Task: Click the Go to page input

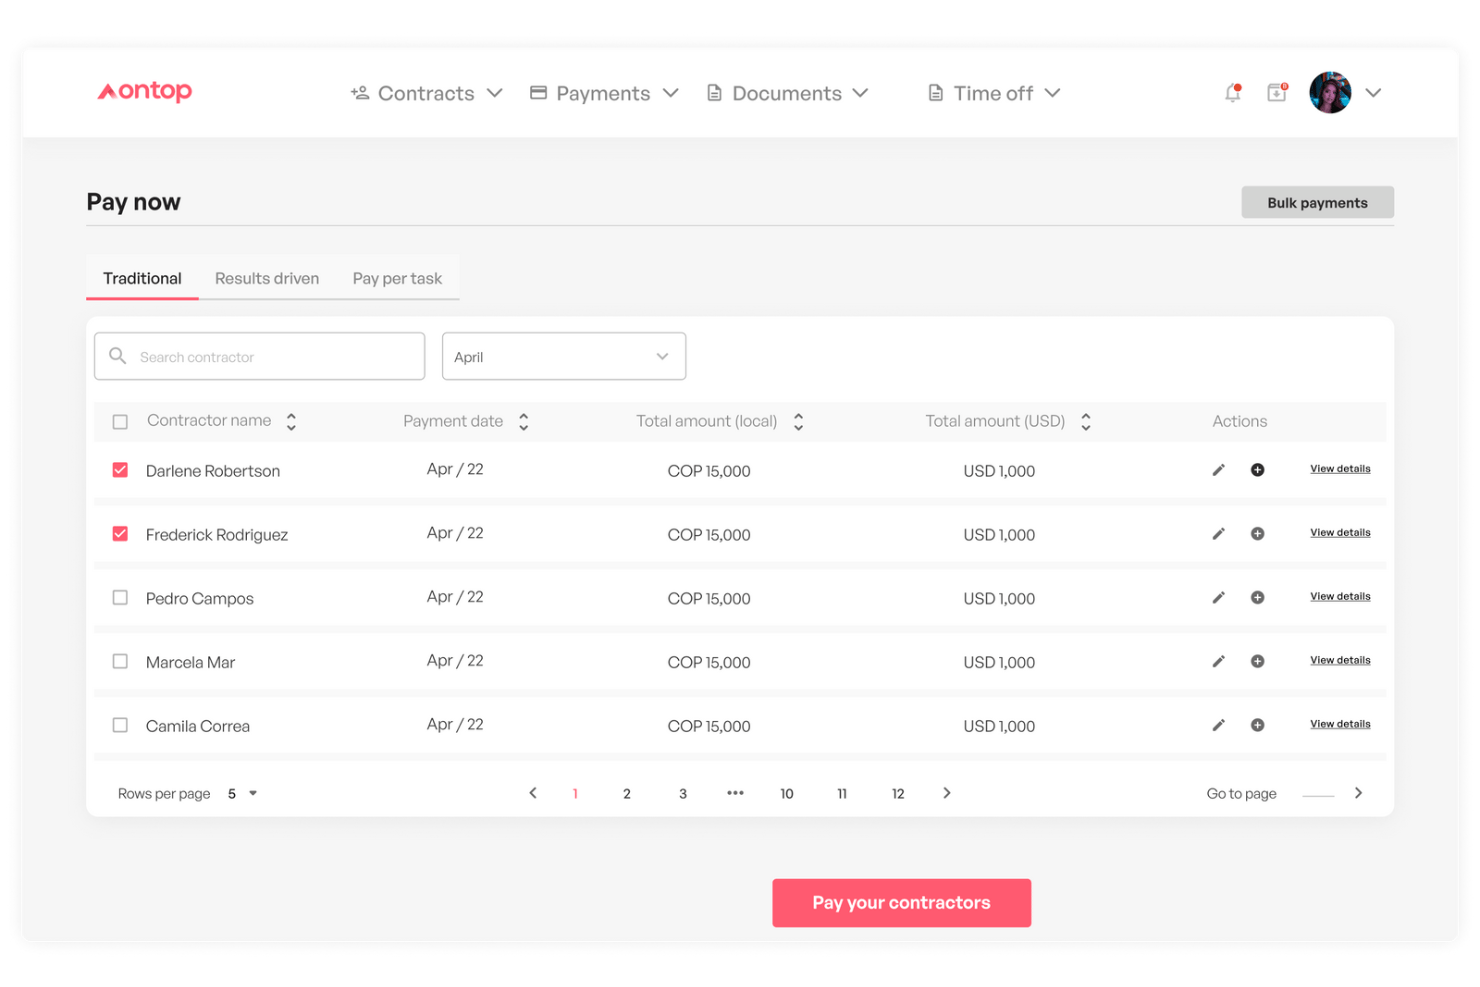Action: pyautogui.click(x=1318, y=793)
